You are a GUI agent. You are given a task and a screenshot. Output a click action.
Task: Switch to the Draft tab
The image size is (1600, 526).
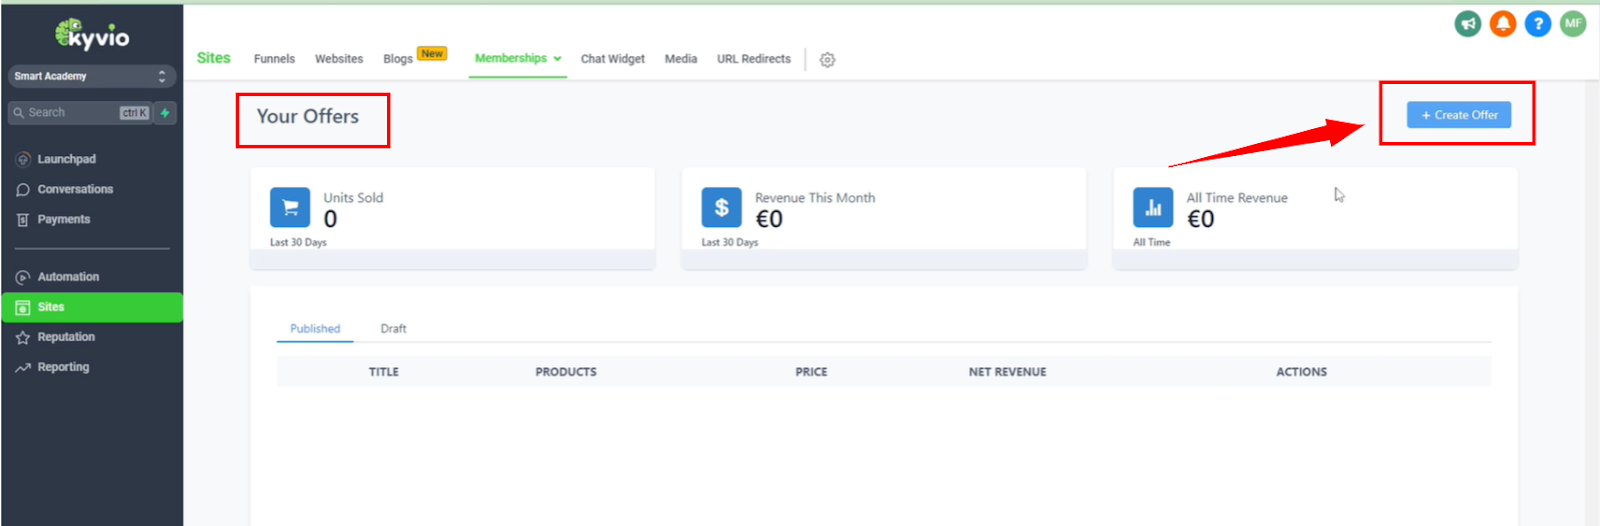coord(393,329)
